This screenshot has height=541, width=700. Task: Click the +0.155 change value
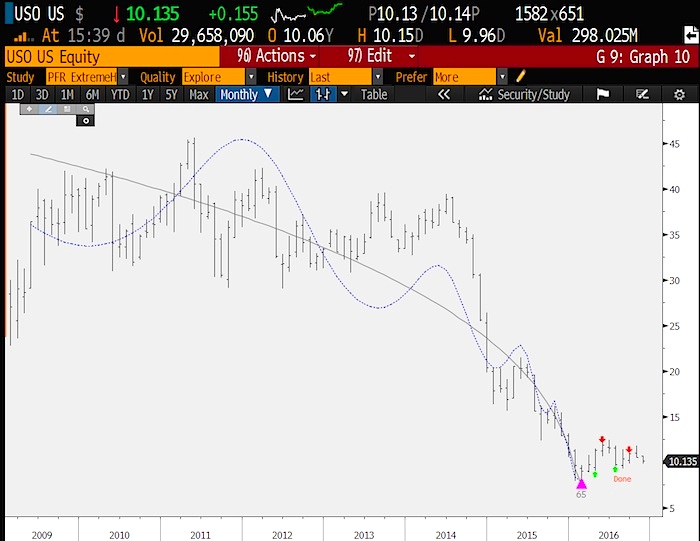point(233,13)
